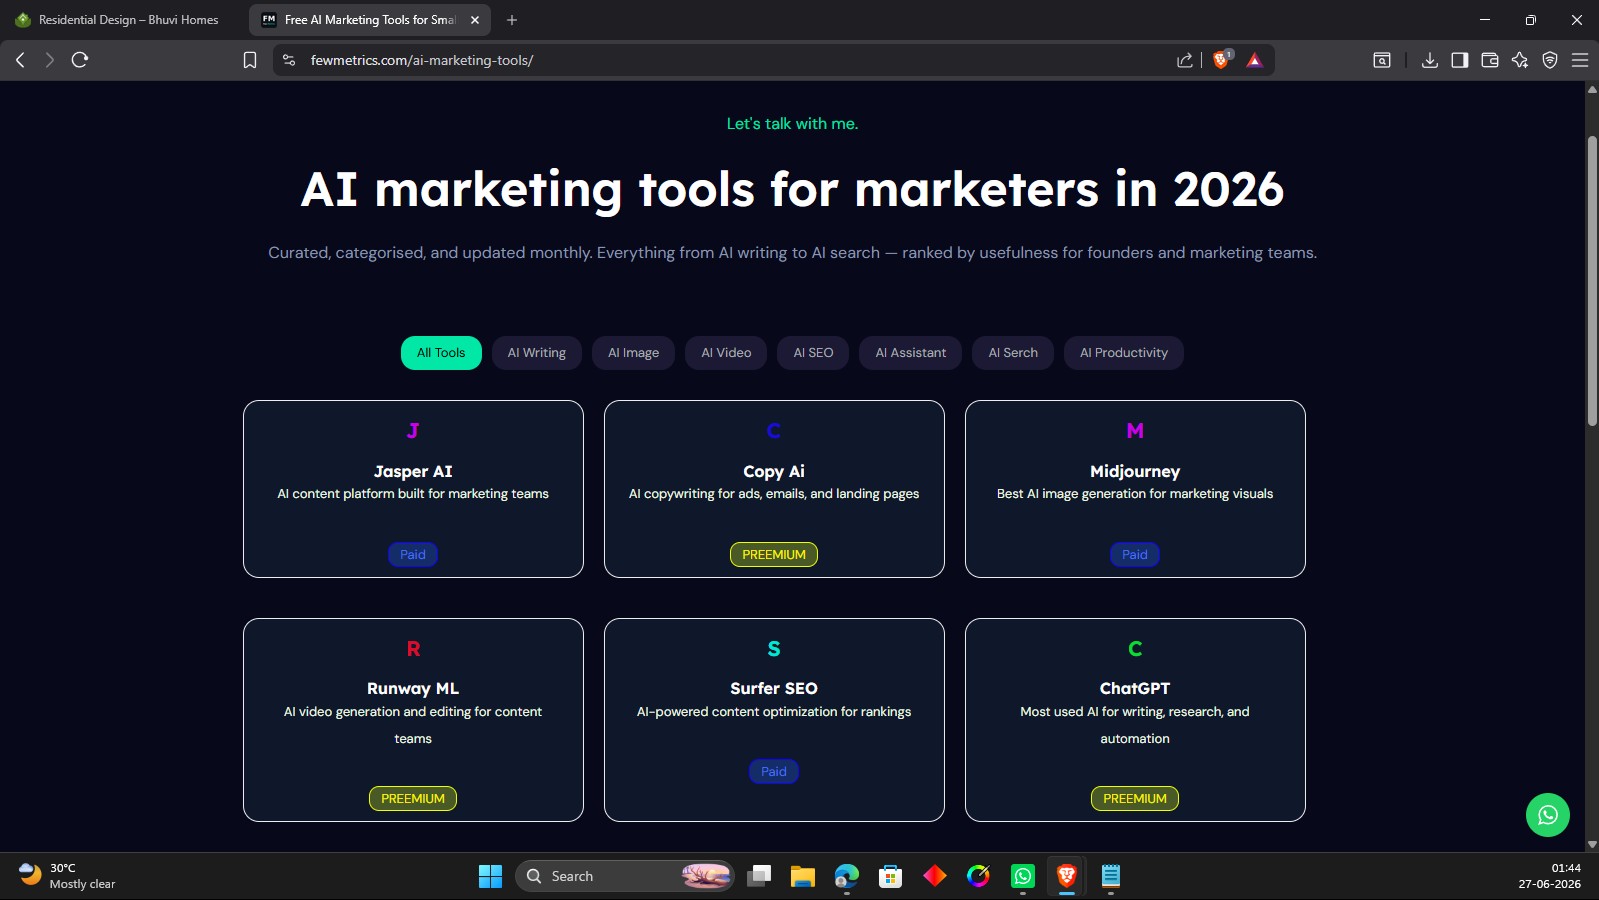Select the All Tools filter
The image size is (1599, 900).
tap(441, 353)
